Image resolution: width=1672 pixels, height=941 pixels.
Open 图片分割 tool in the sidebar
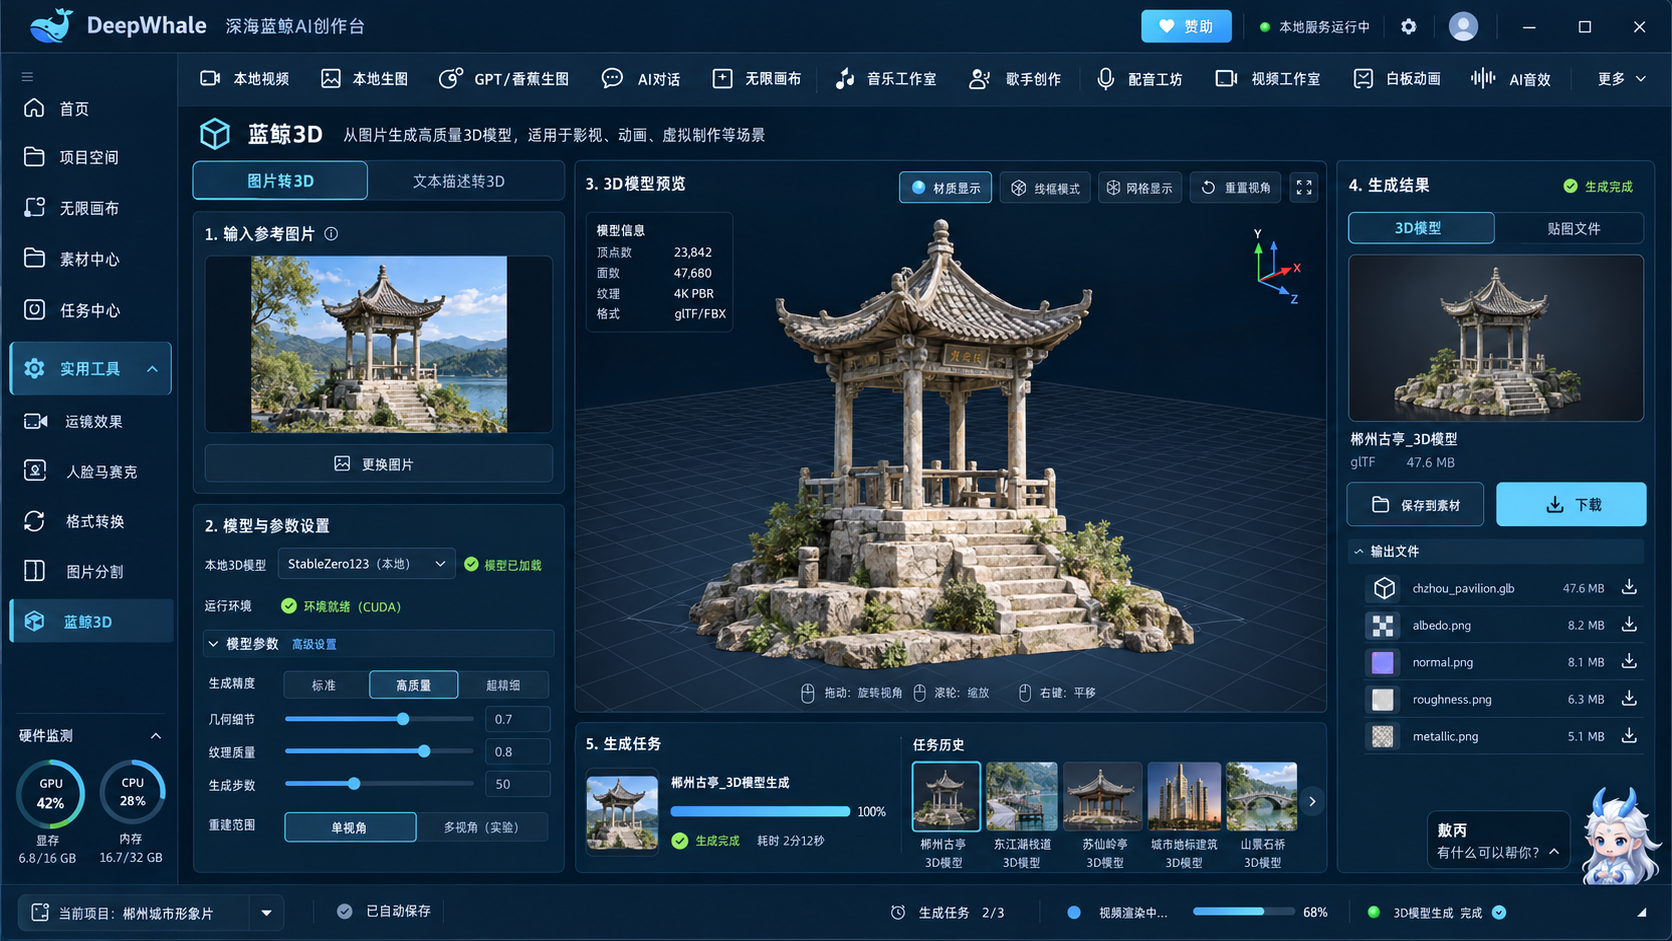point(90,571)
